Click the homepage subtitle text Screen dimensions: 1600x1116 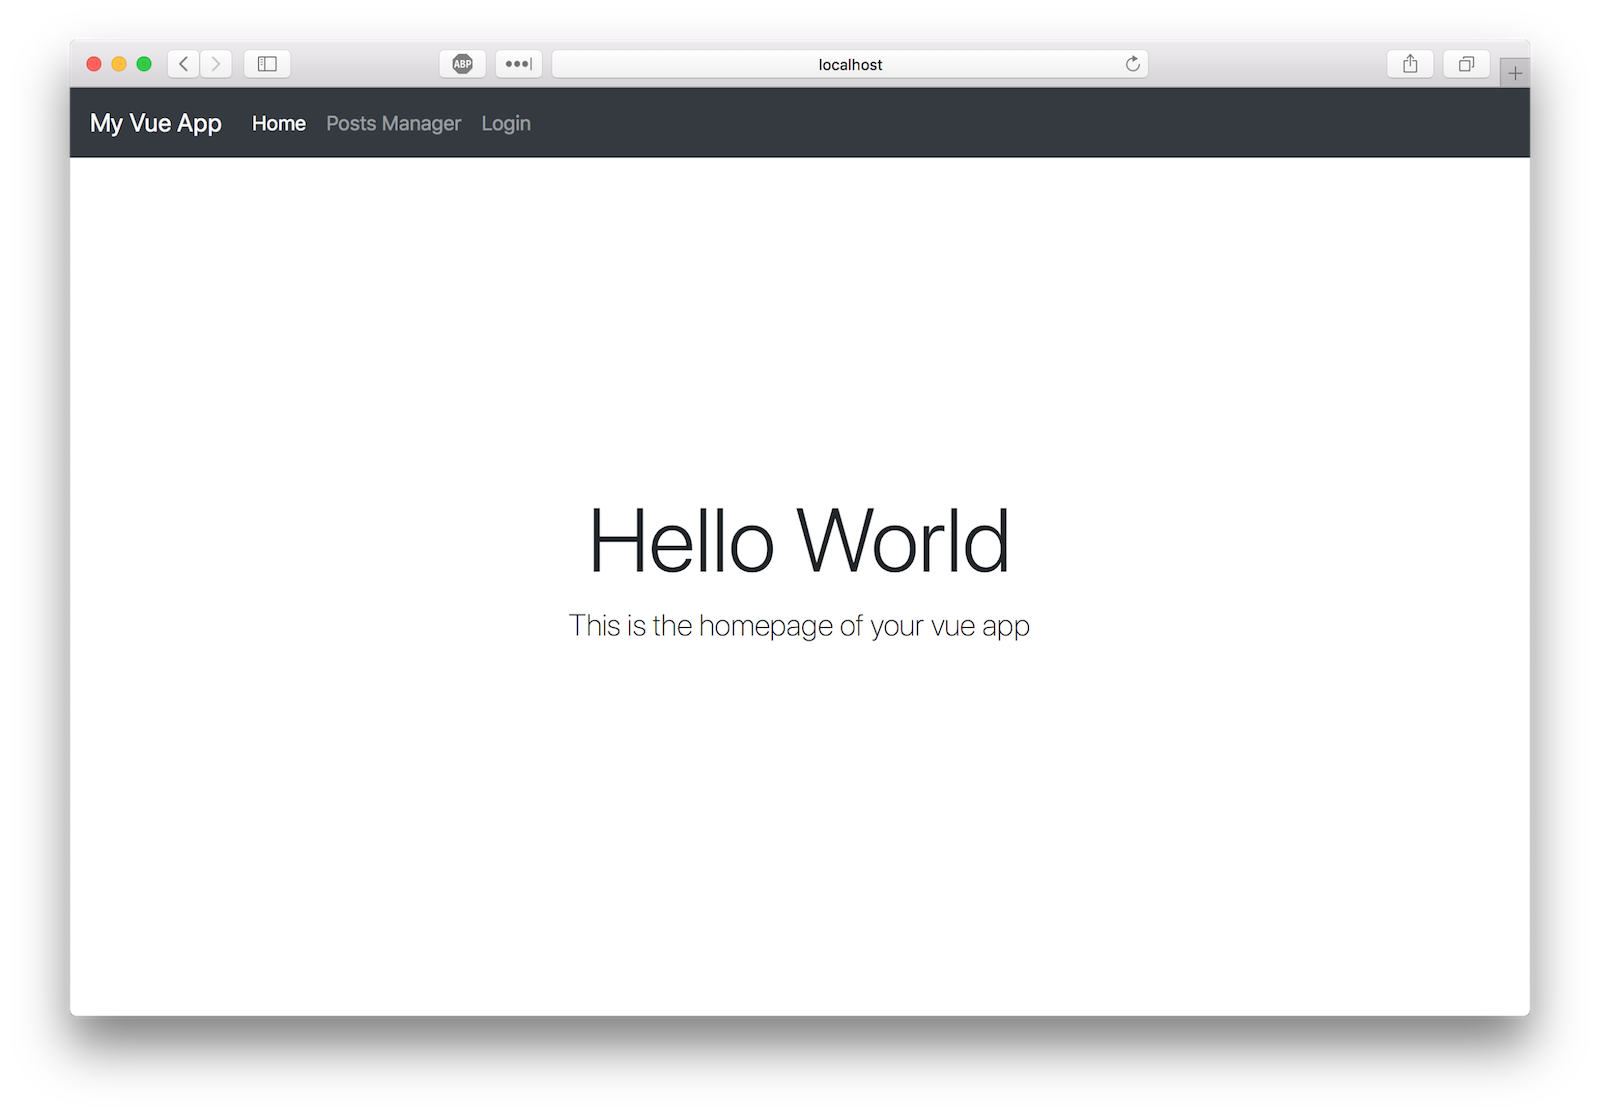tap(799, 625)
